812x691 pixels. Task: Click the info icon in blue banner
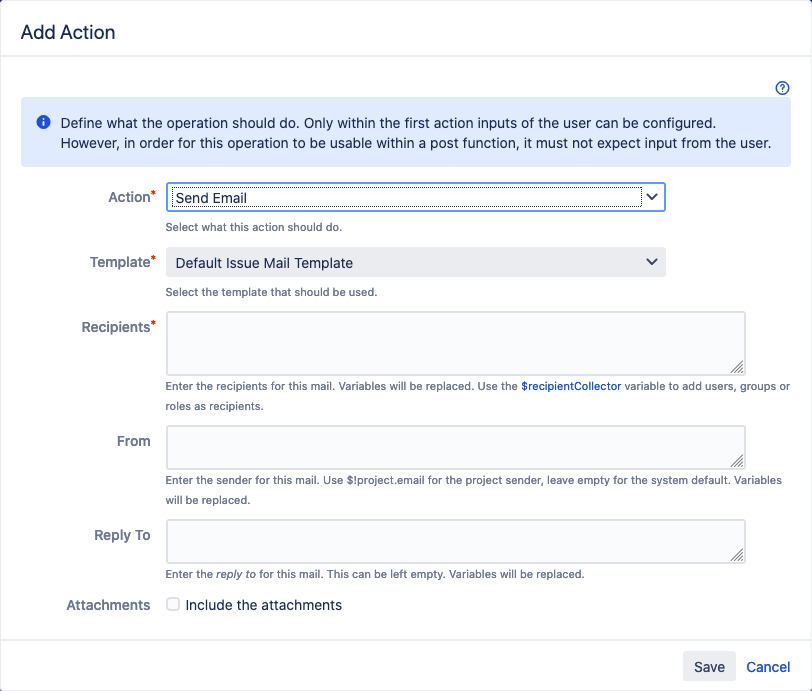click(x=43, y=123)
